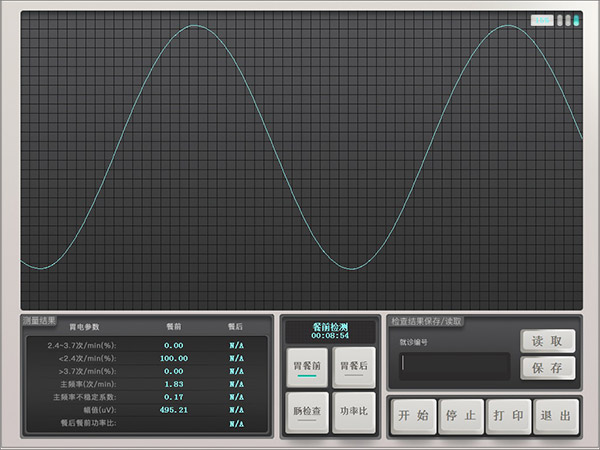Select the 0.17 instability coefficient value
The width and height of the screenshot is (600, 450).
[174, 397]
